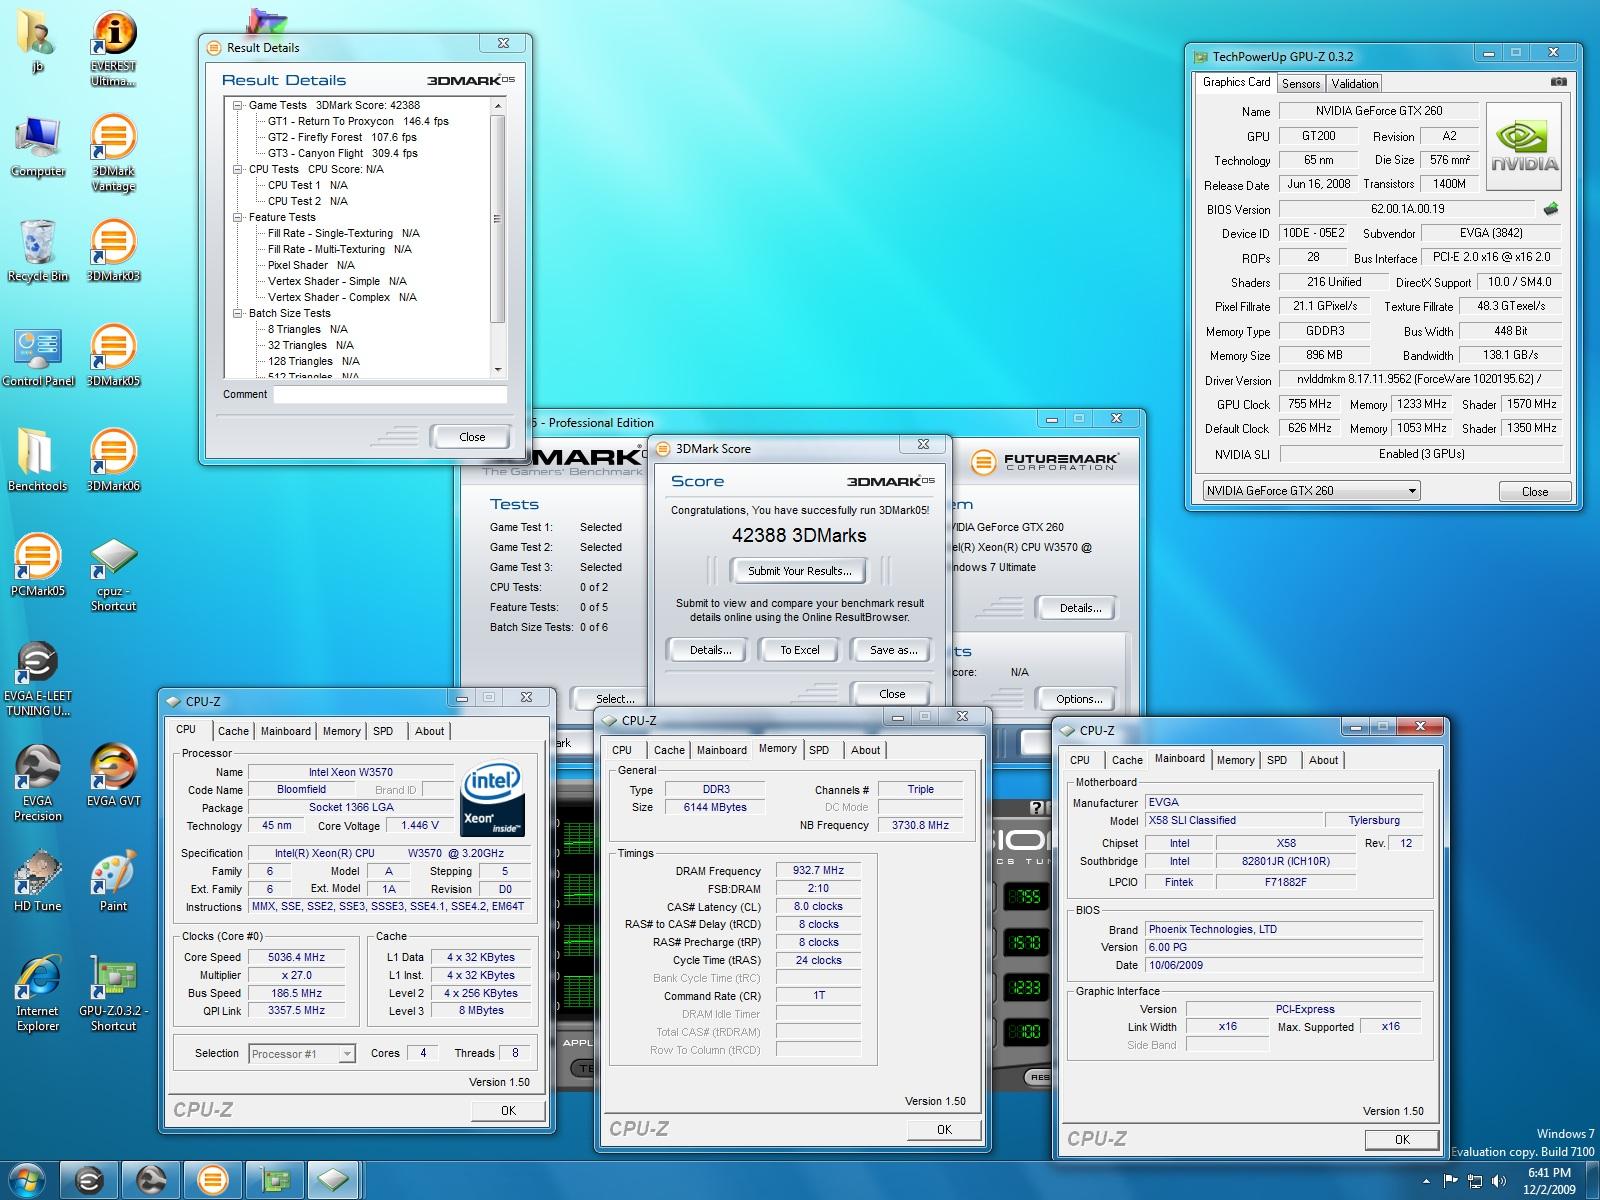Select the GPU-Z taskbar button
Viewport: 1600px width, 1200px height.
pos(273,1180)
